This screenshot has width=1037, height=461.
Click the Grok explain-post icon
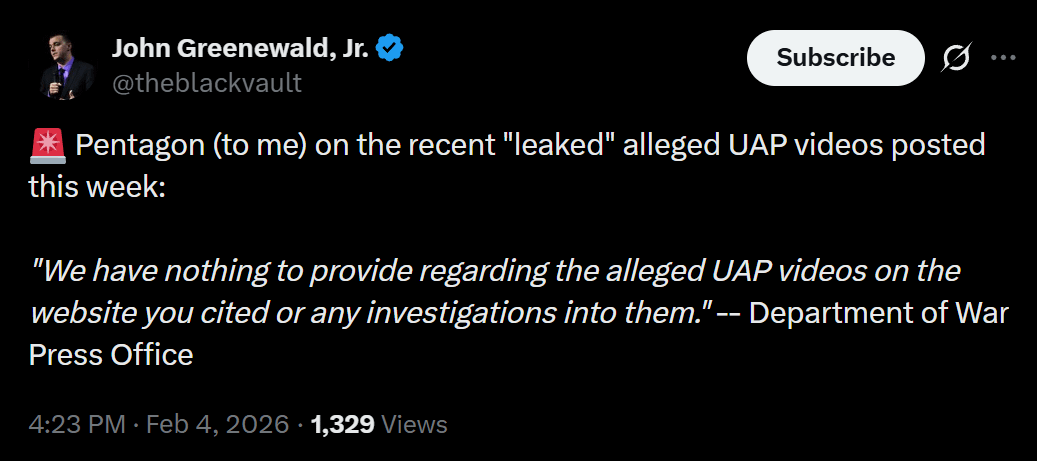[955, 59]
